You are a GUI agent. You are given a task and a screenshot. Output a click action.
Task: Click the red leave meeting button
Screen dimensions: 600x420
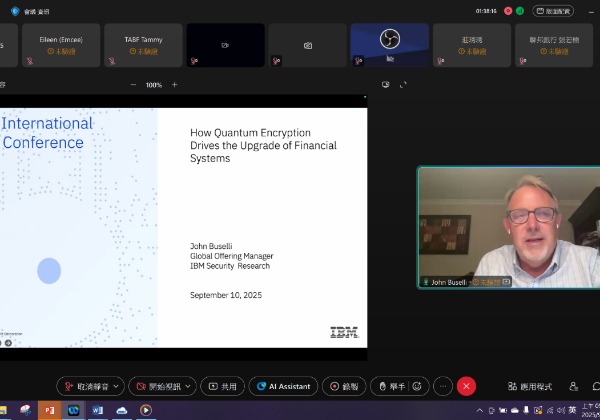[x=467, y=386]
